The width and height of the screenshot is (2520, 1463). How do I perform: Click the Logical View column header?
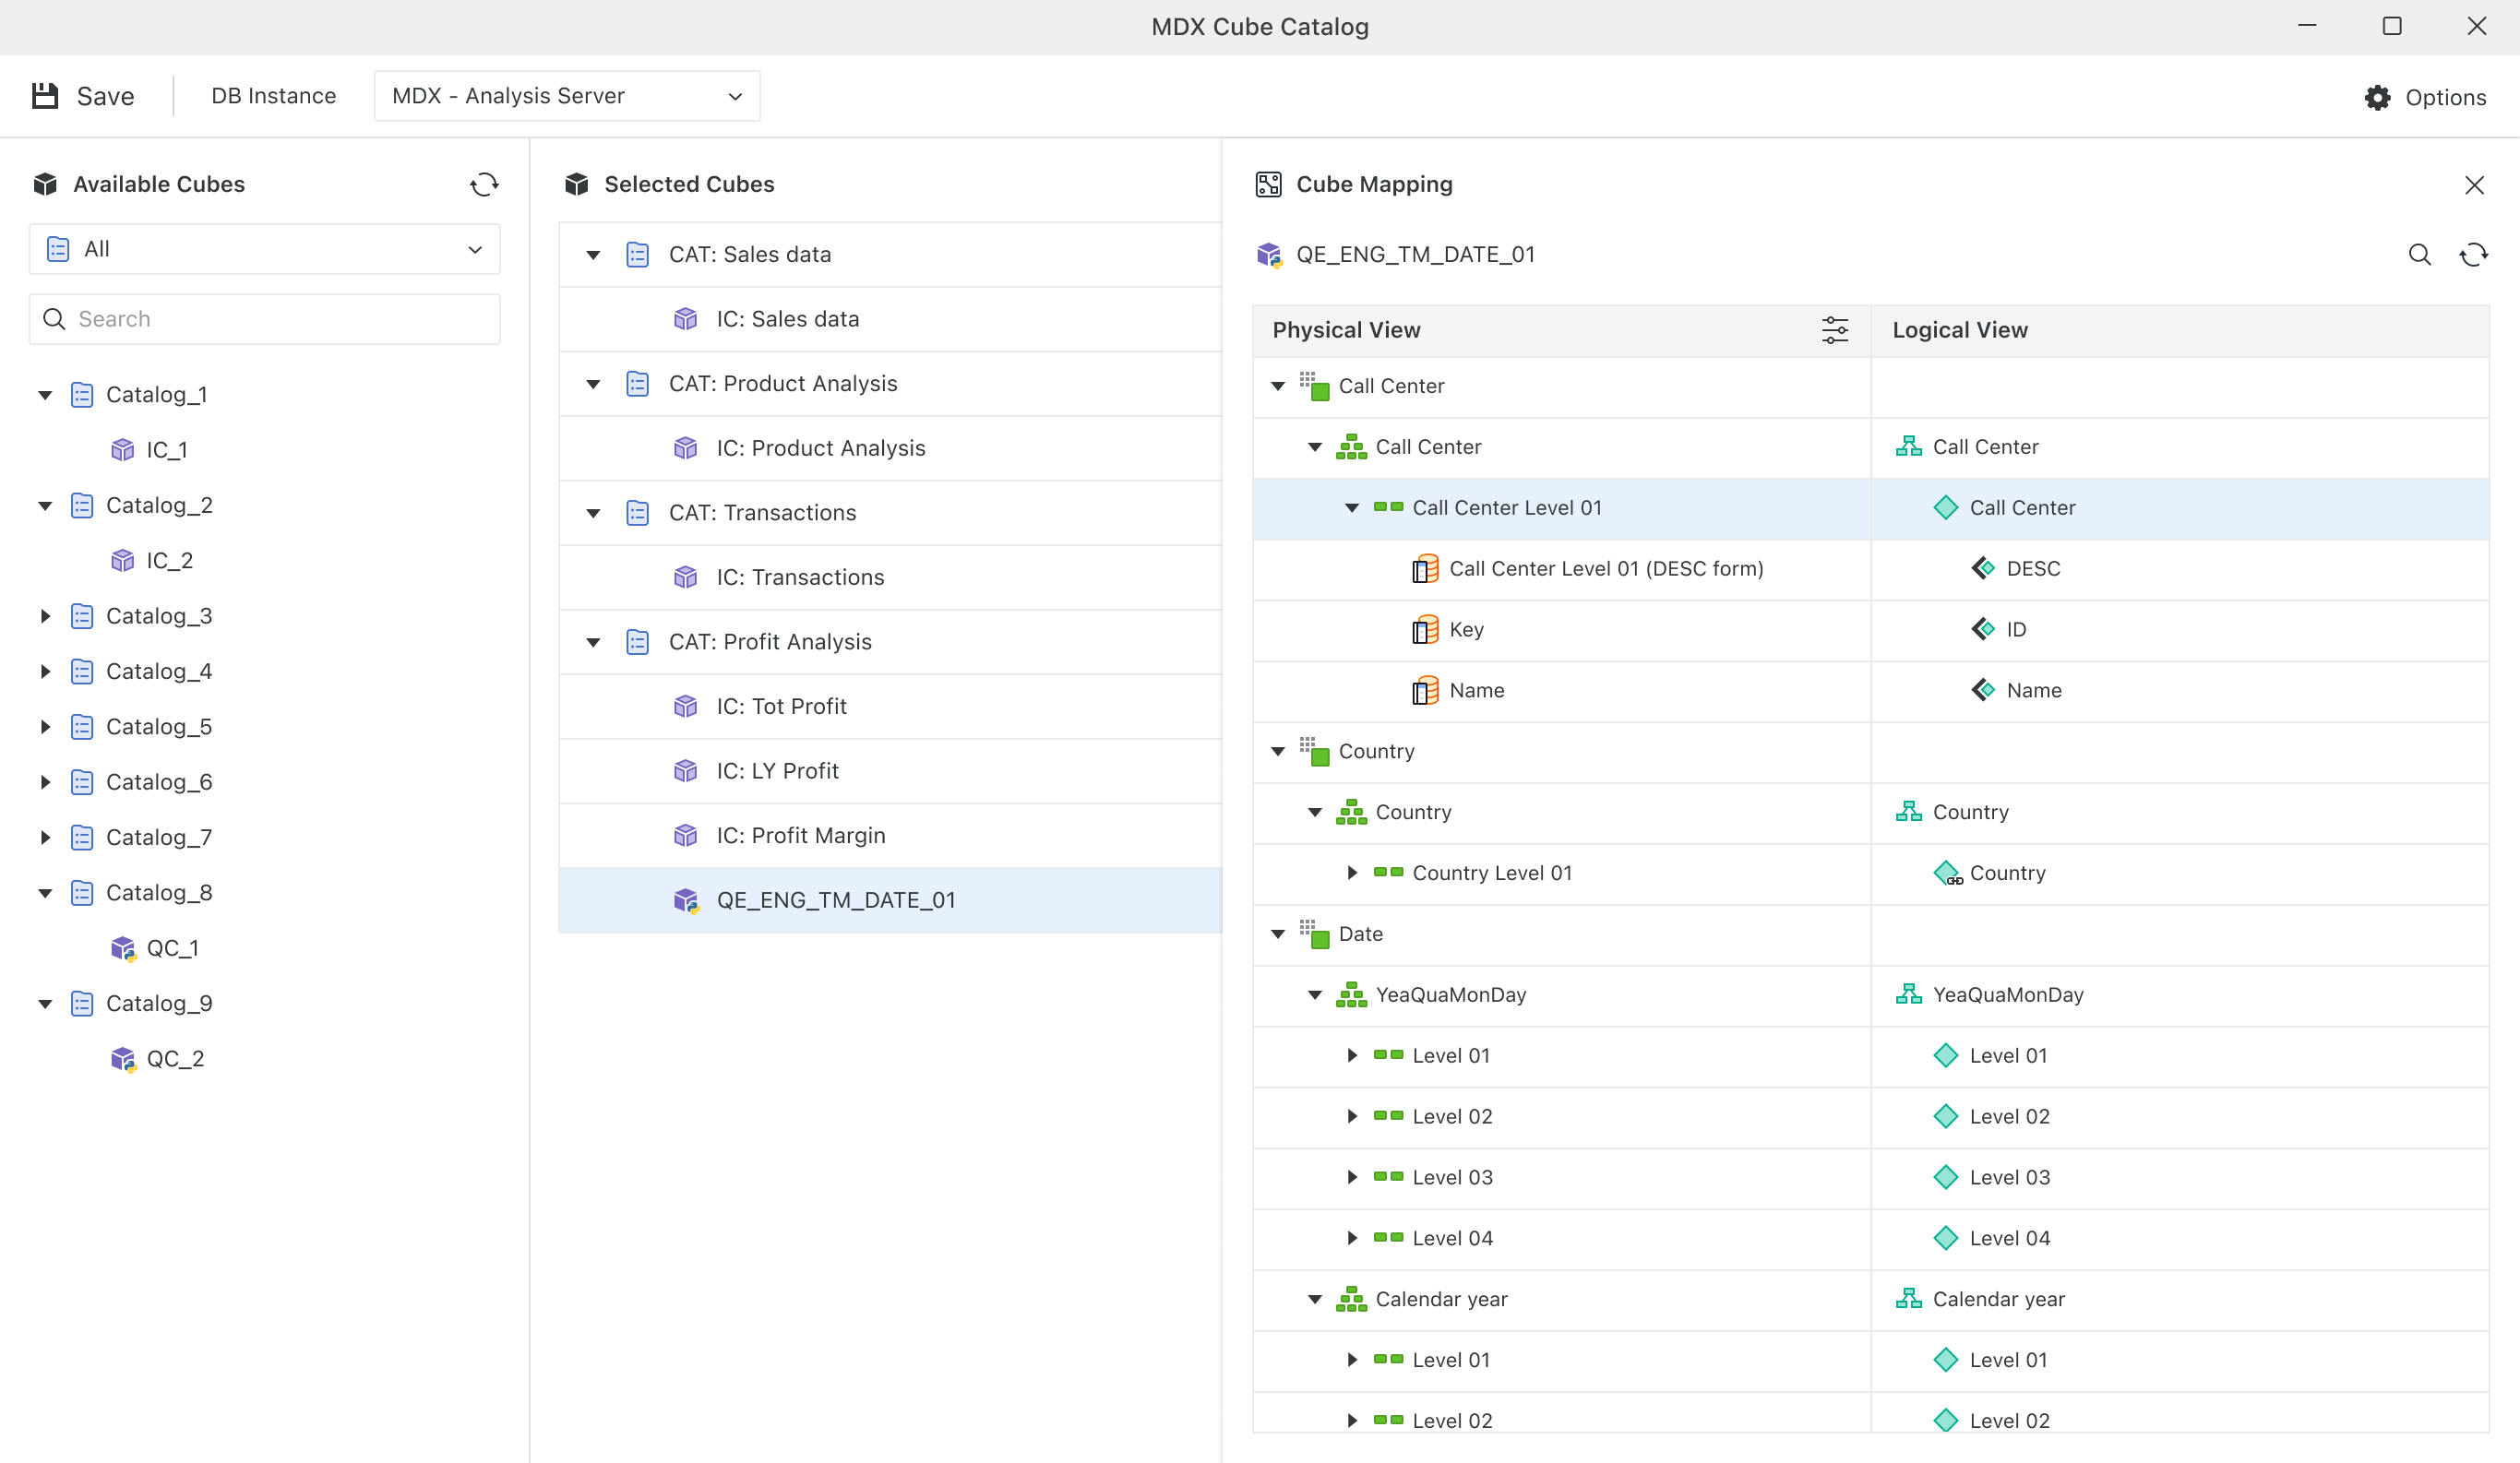pyautogui.click(x=1960, y=330)
